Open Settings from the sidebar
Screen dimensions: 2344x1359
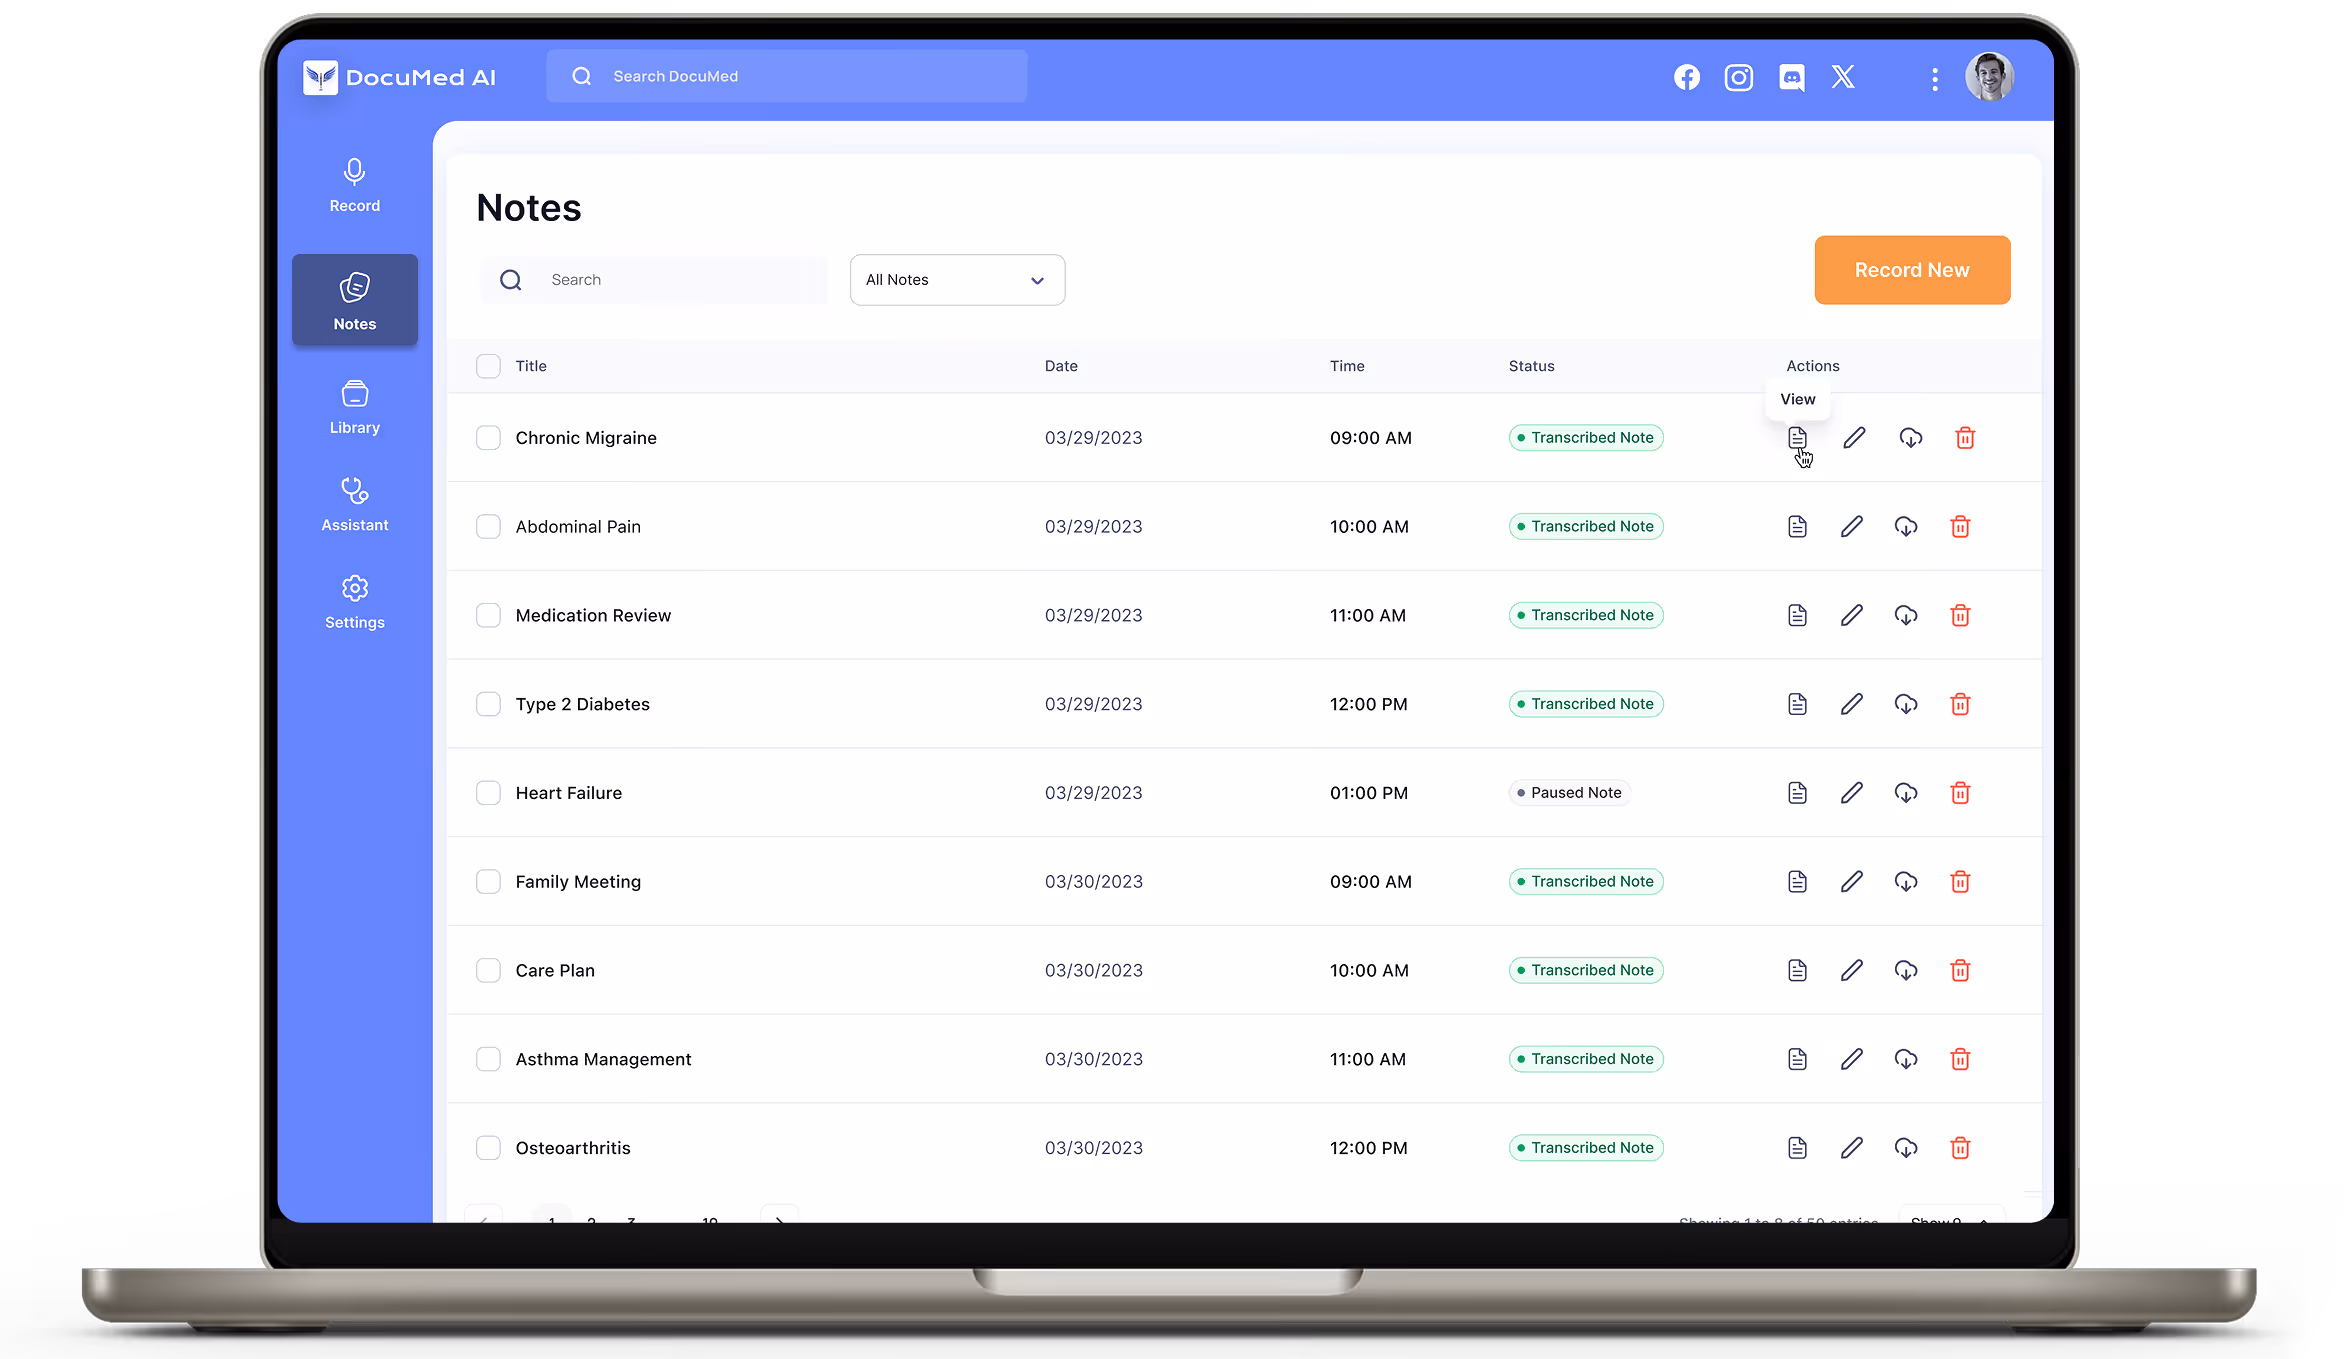355,603
